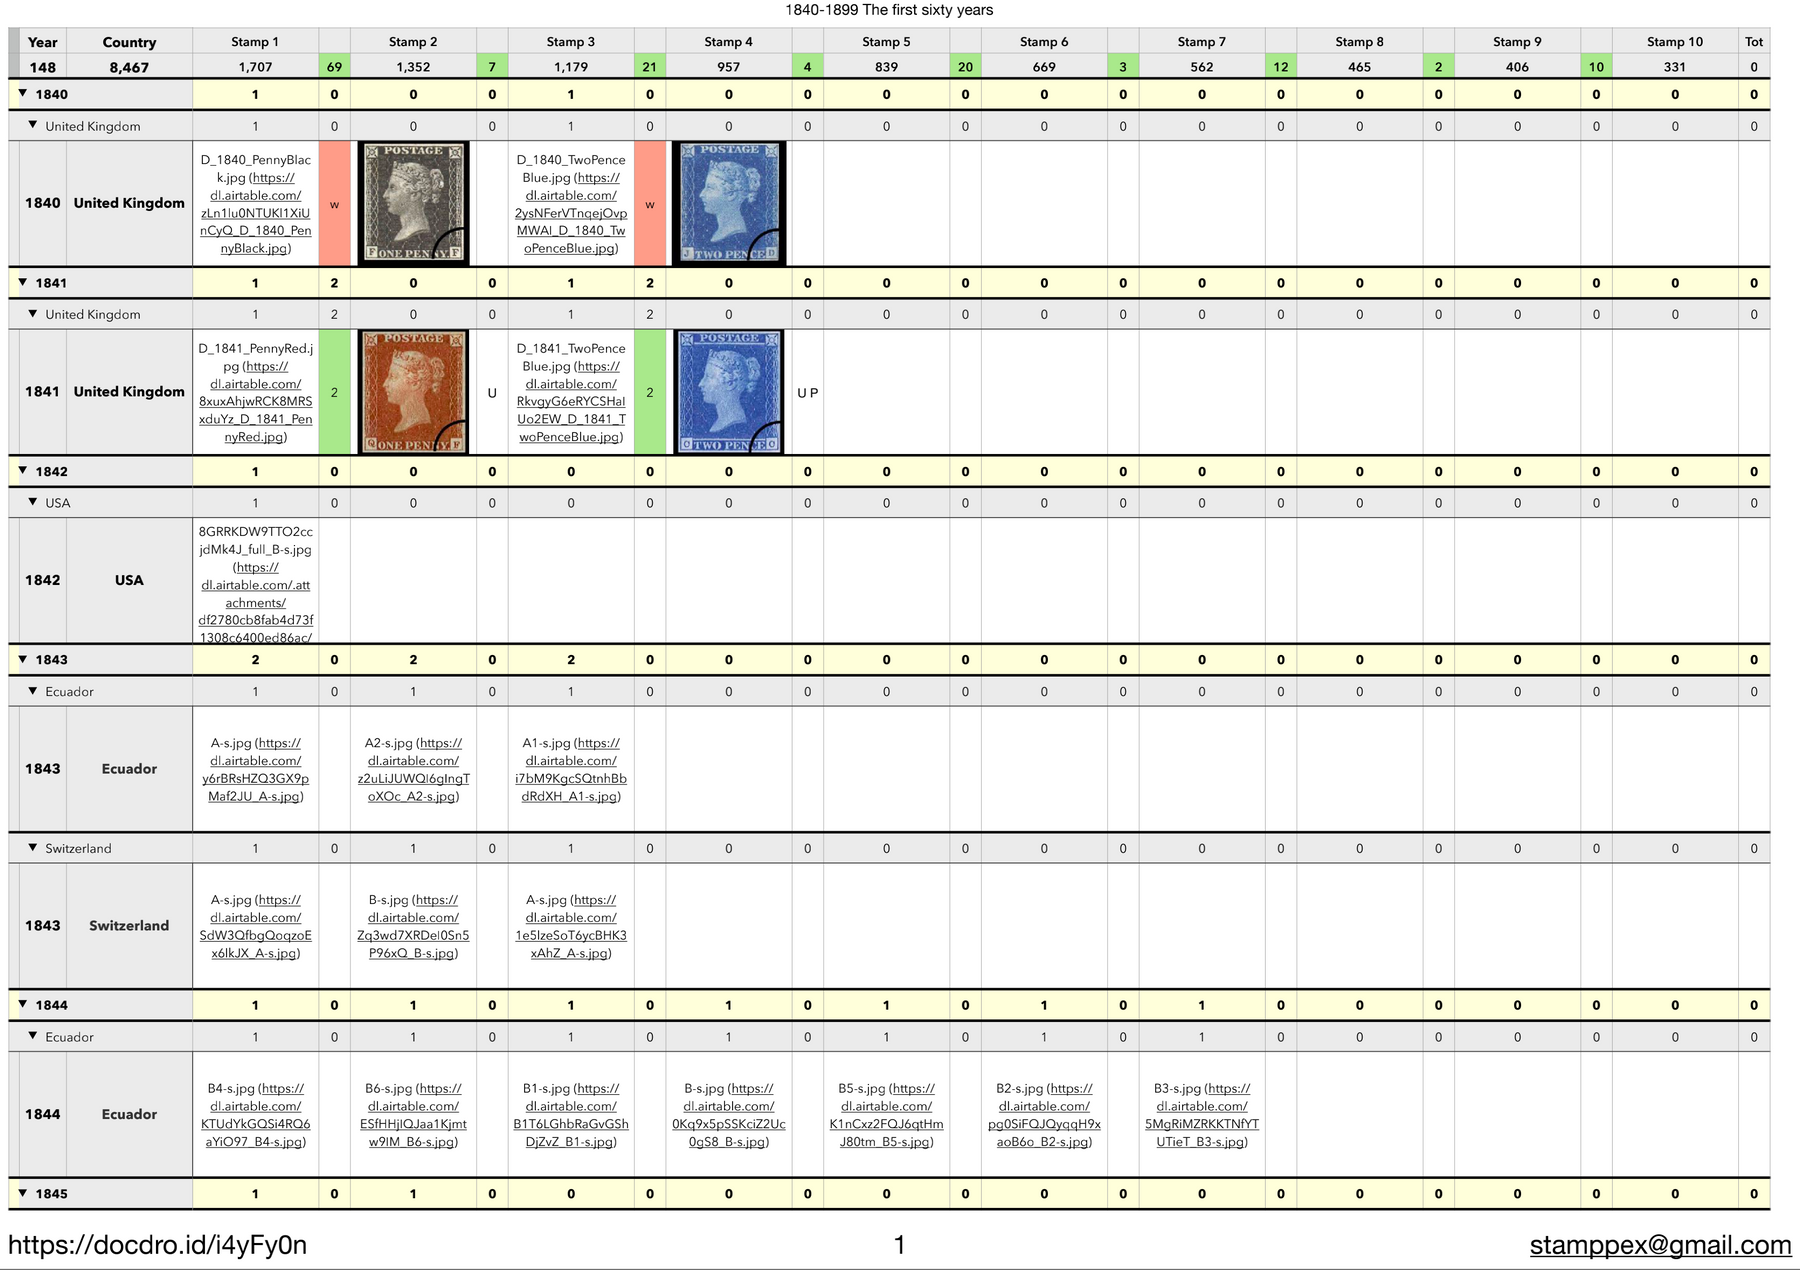The image size is (1800, 1270).
Task: Select the Stamp 5 column header
Action: coord(886,42)
